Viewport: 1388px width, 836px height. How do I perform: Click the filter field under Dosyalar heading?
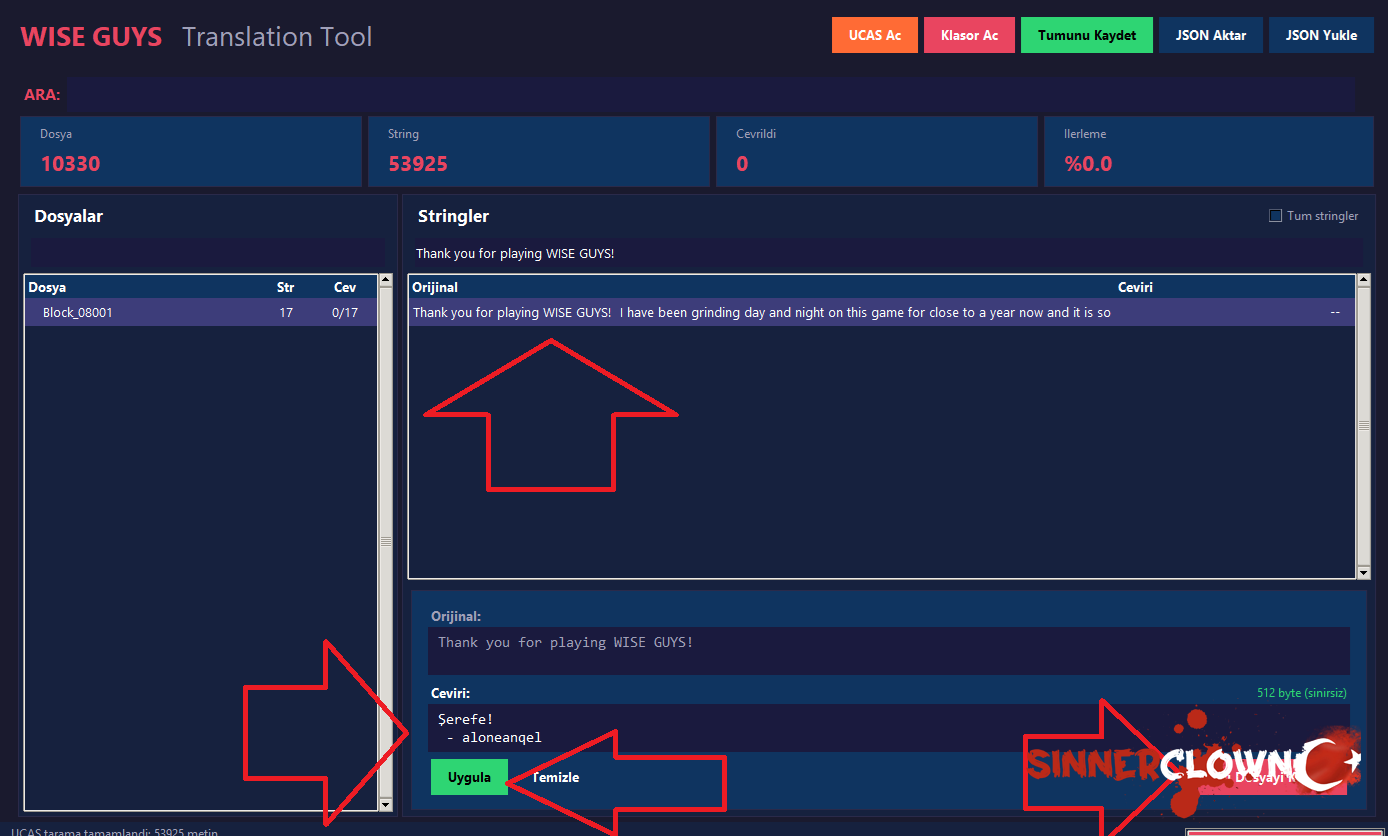207,252
